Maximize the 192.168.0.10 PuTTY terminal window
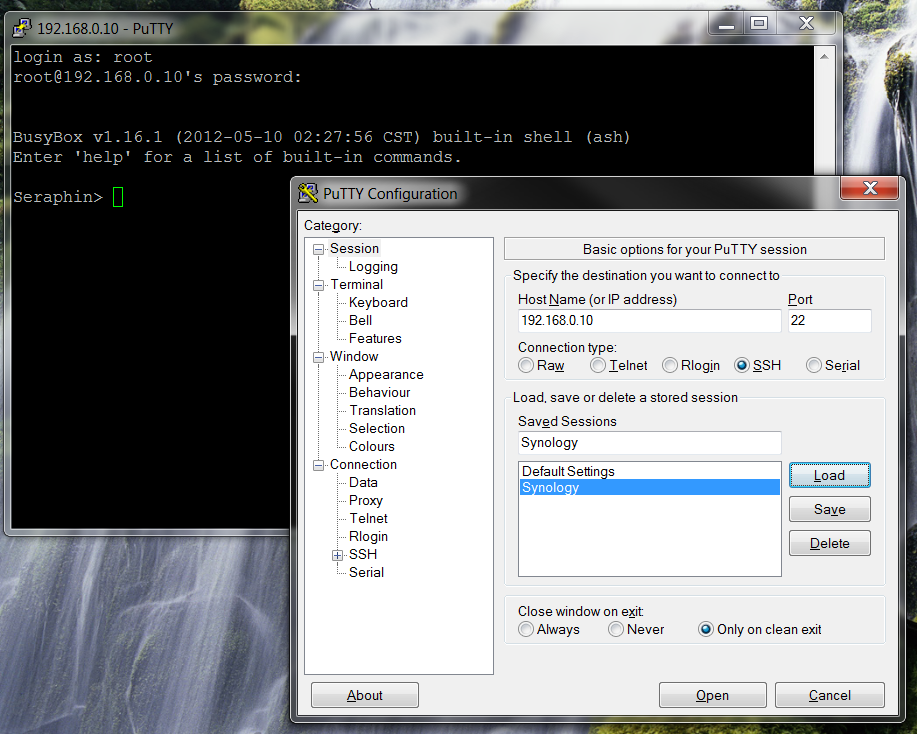The height and width of the screenshot is (734, 917). coord(759,23)
